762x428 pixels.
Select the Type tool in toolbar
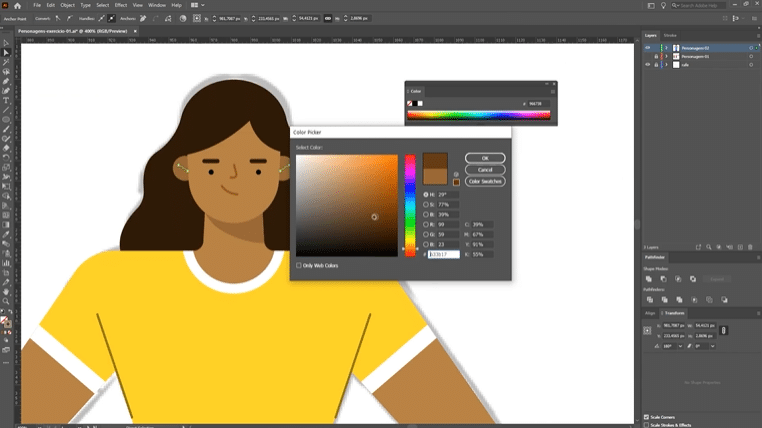(6, 100)
